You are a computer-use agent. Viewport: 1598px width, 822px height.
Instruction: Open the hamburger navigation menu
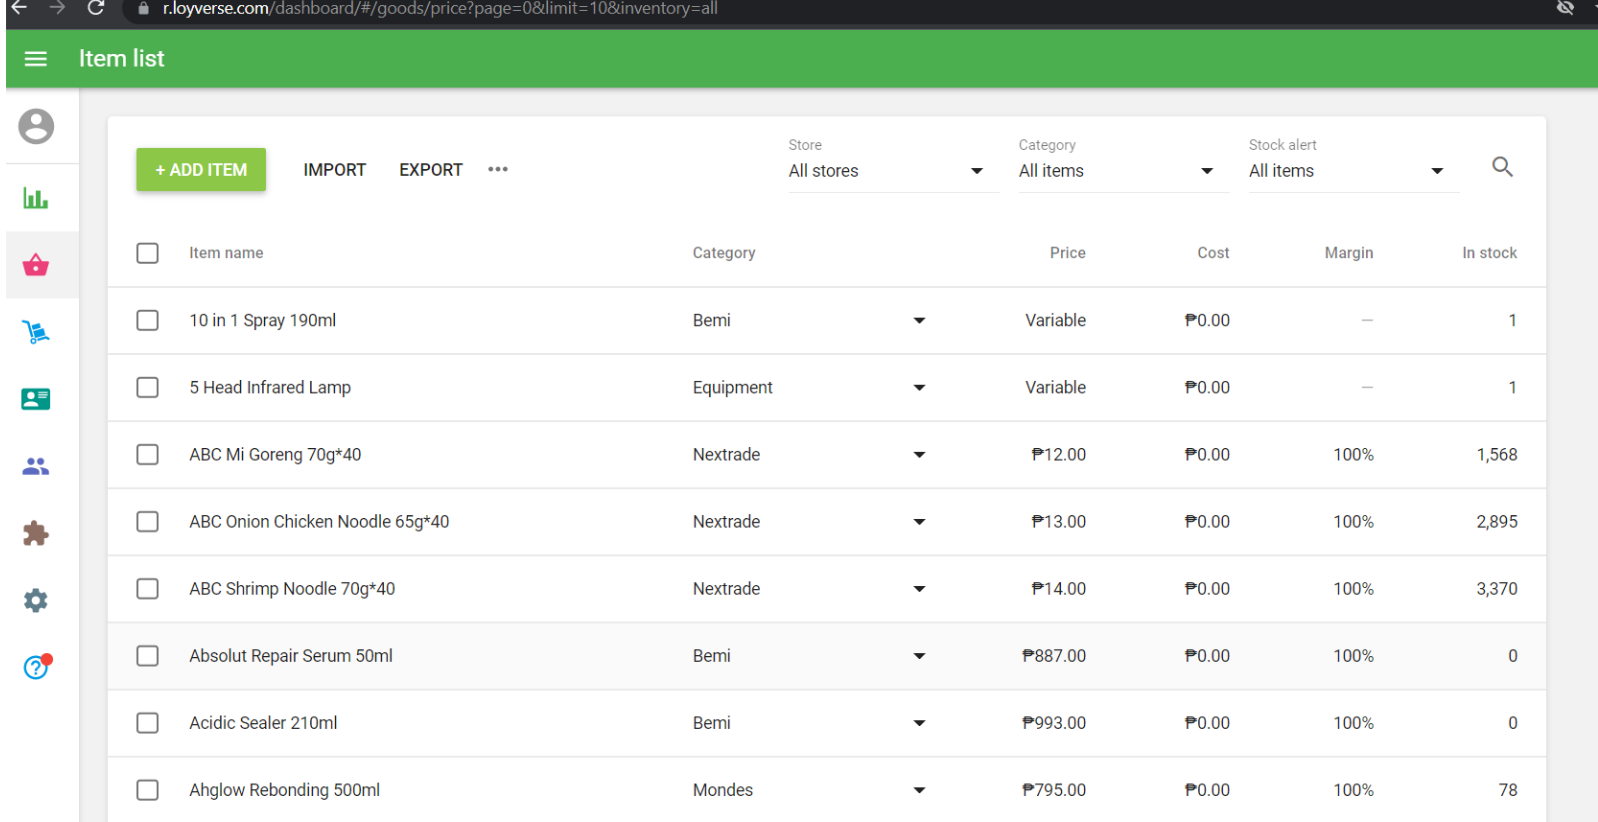tap(36, 59)
